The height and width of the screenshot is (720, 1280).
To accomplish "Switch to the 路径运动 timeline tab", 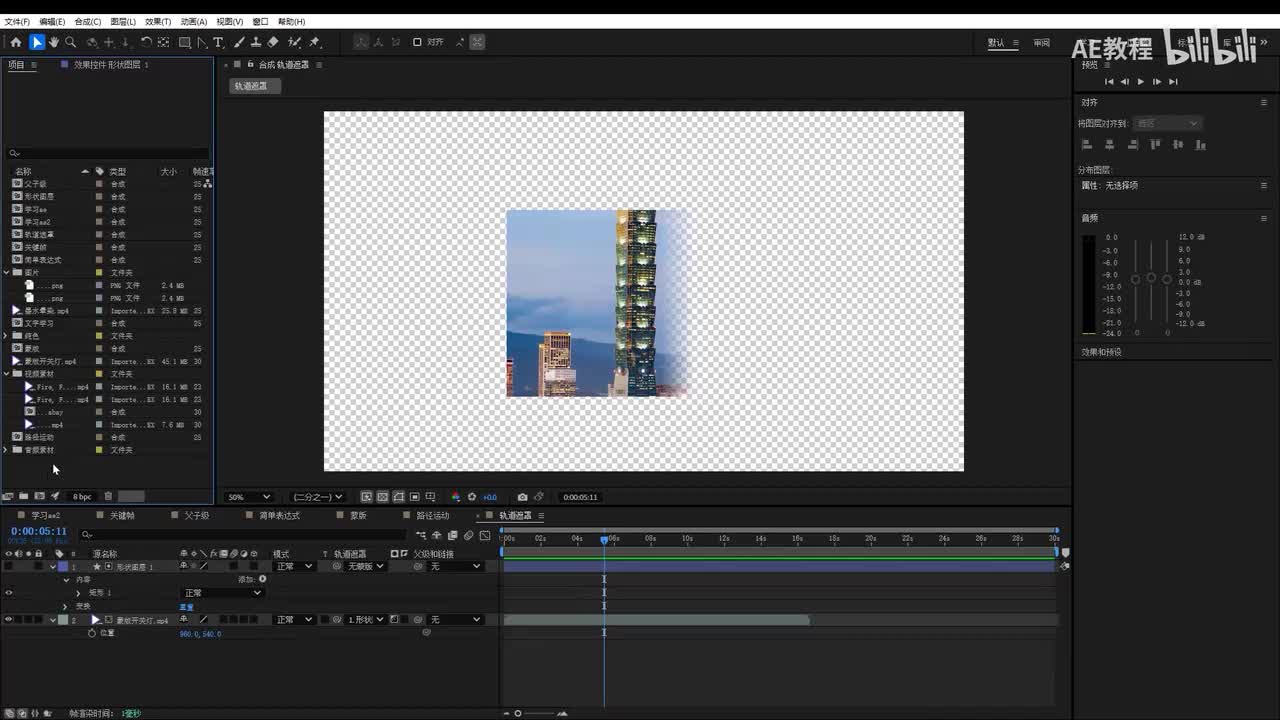I will pyautogui.click(x=433, y=516).
